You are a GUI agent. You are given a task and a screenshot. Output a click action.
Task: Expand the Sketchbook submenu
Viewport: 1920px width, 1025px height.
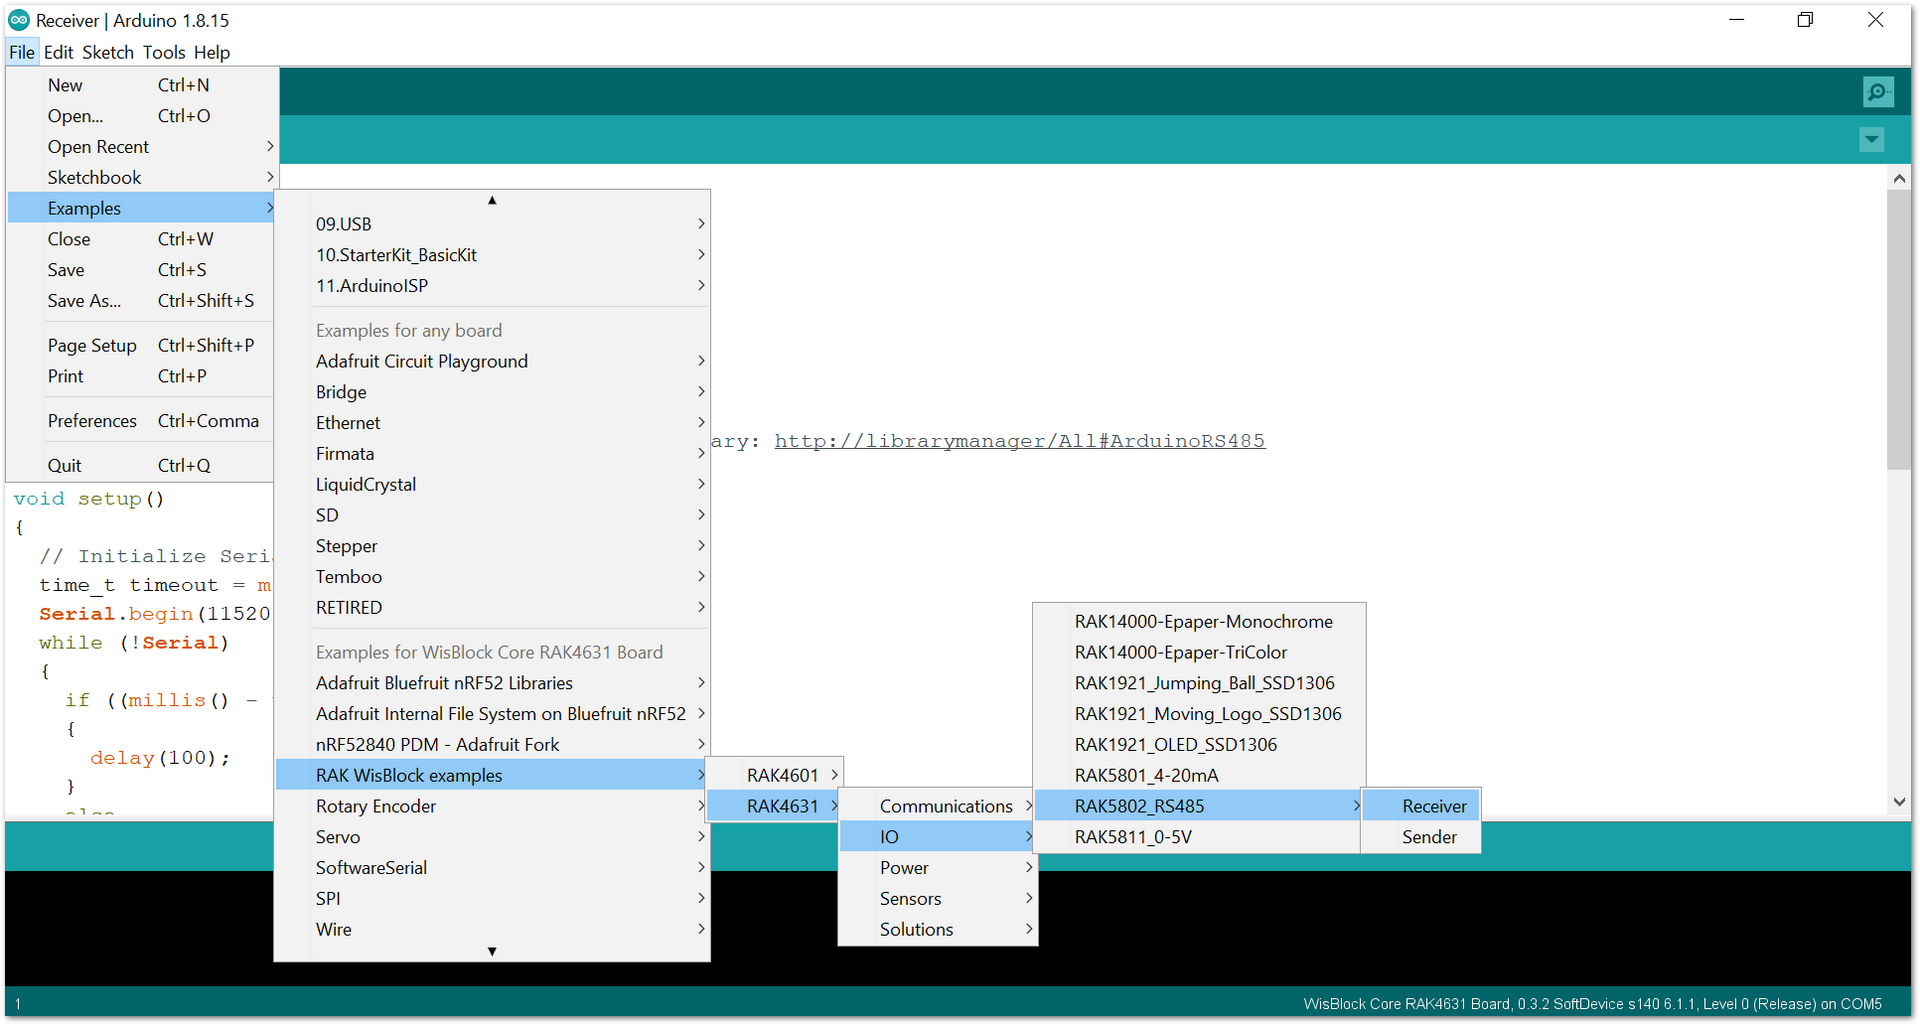click(x=141, y=177)
